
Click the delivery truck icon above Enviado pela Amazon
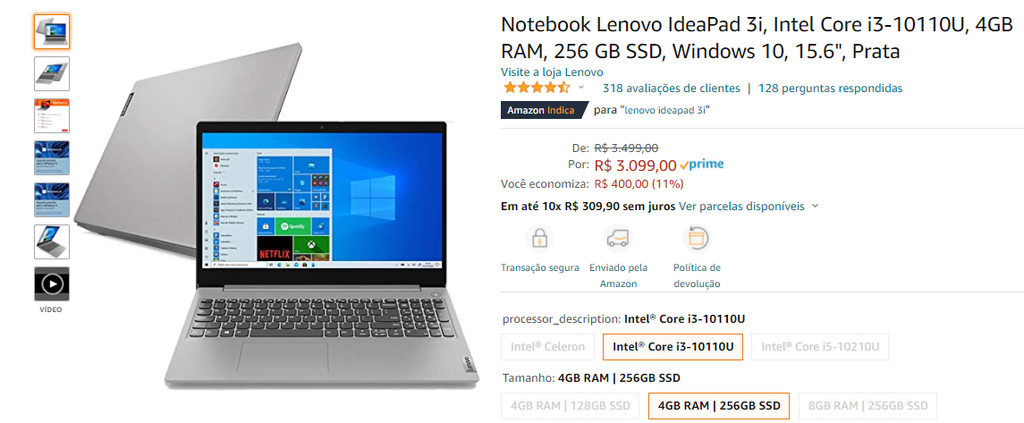(x=618, y=239)
